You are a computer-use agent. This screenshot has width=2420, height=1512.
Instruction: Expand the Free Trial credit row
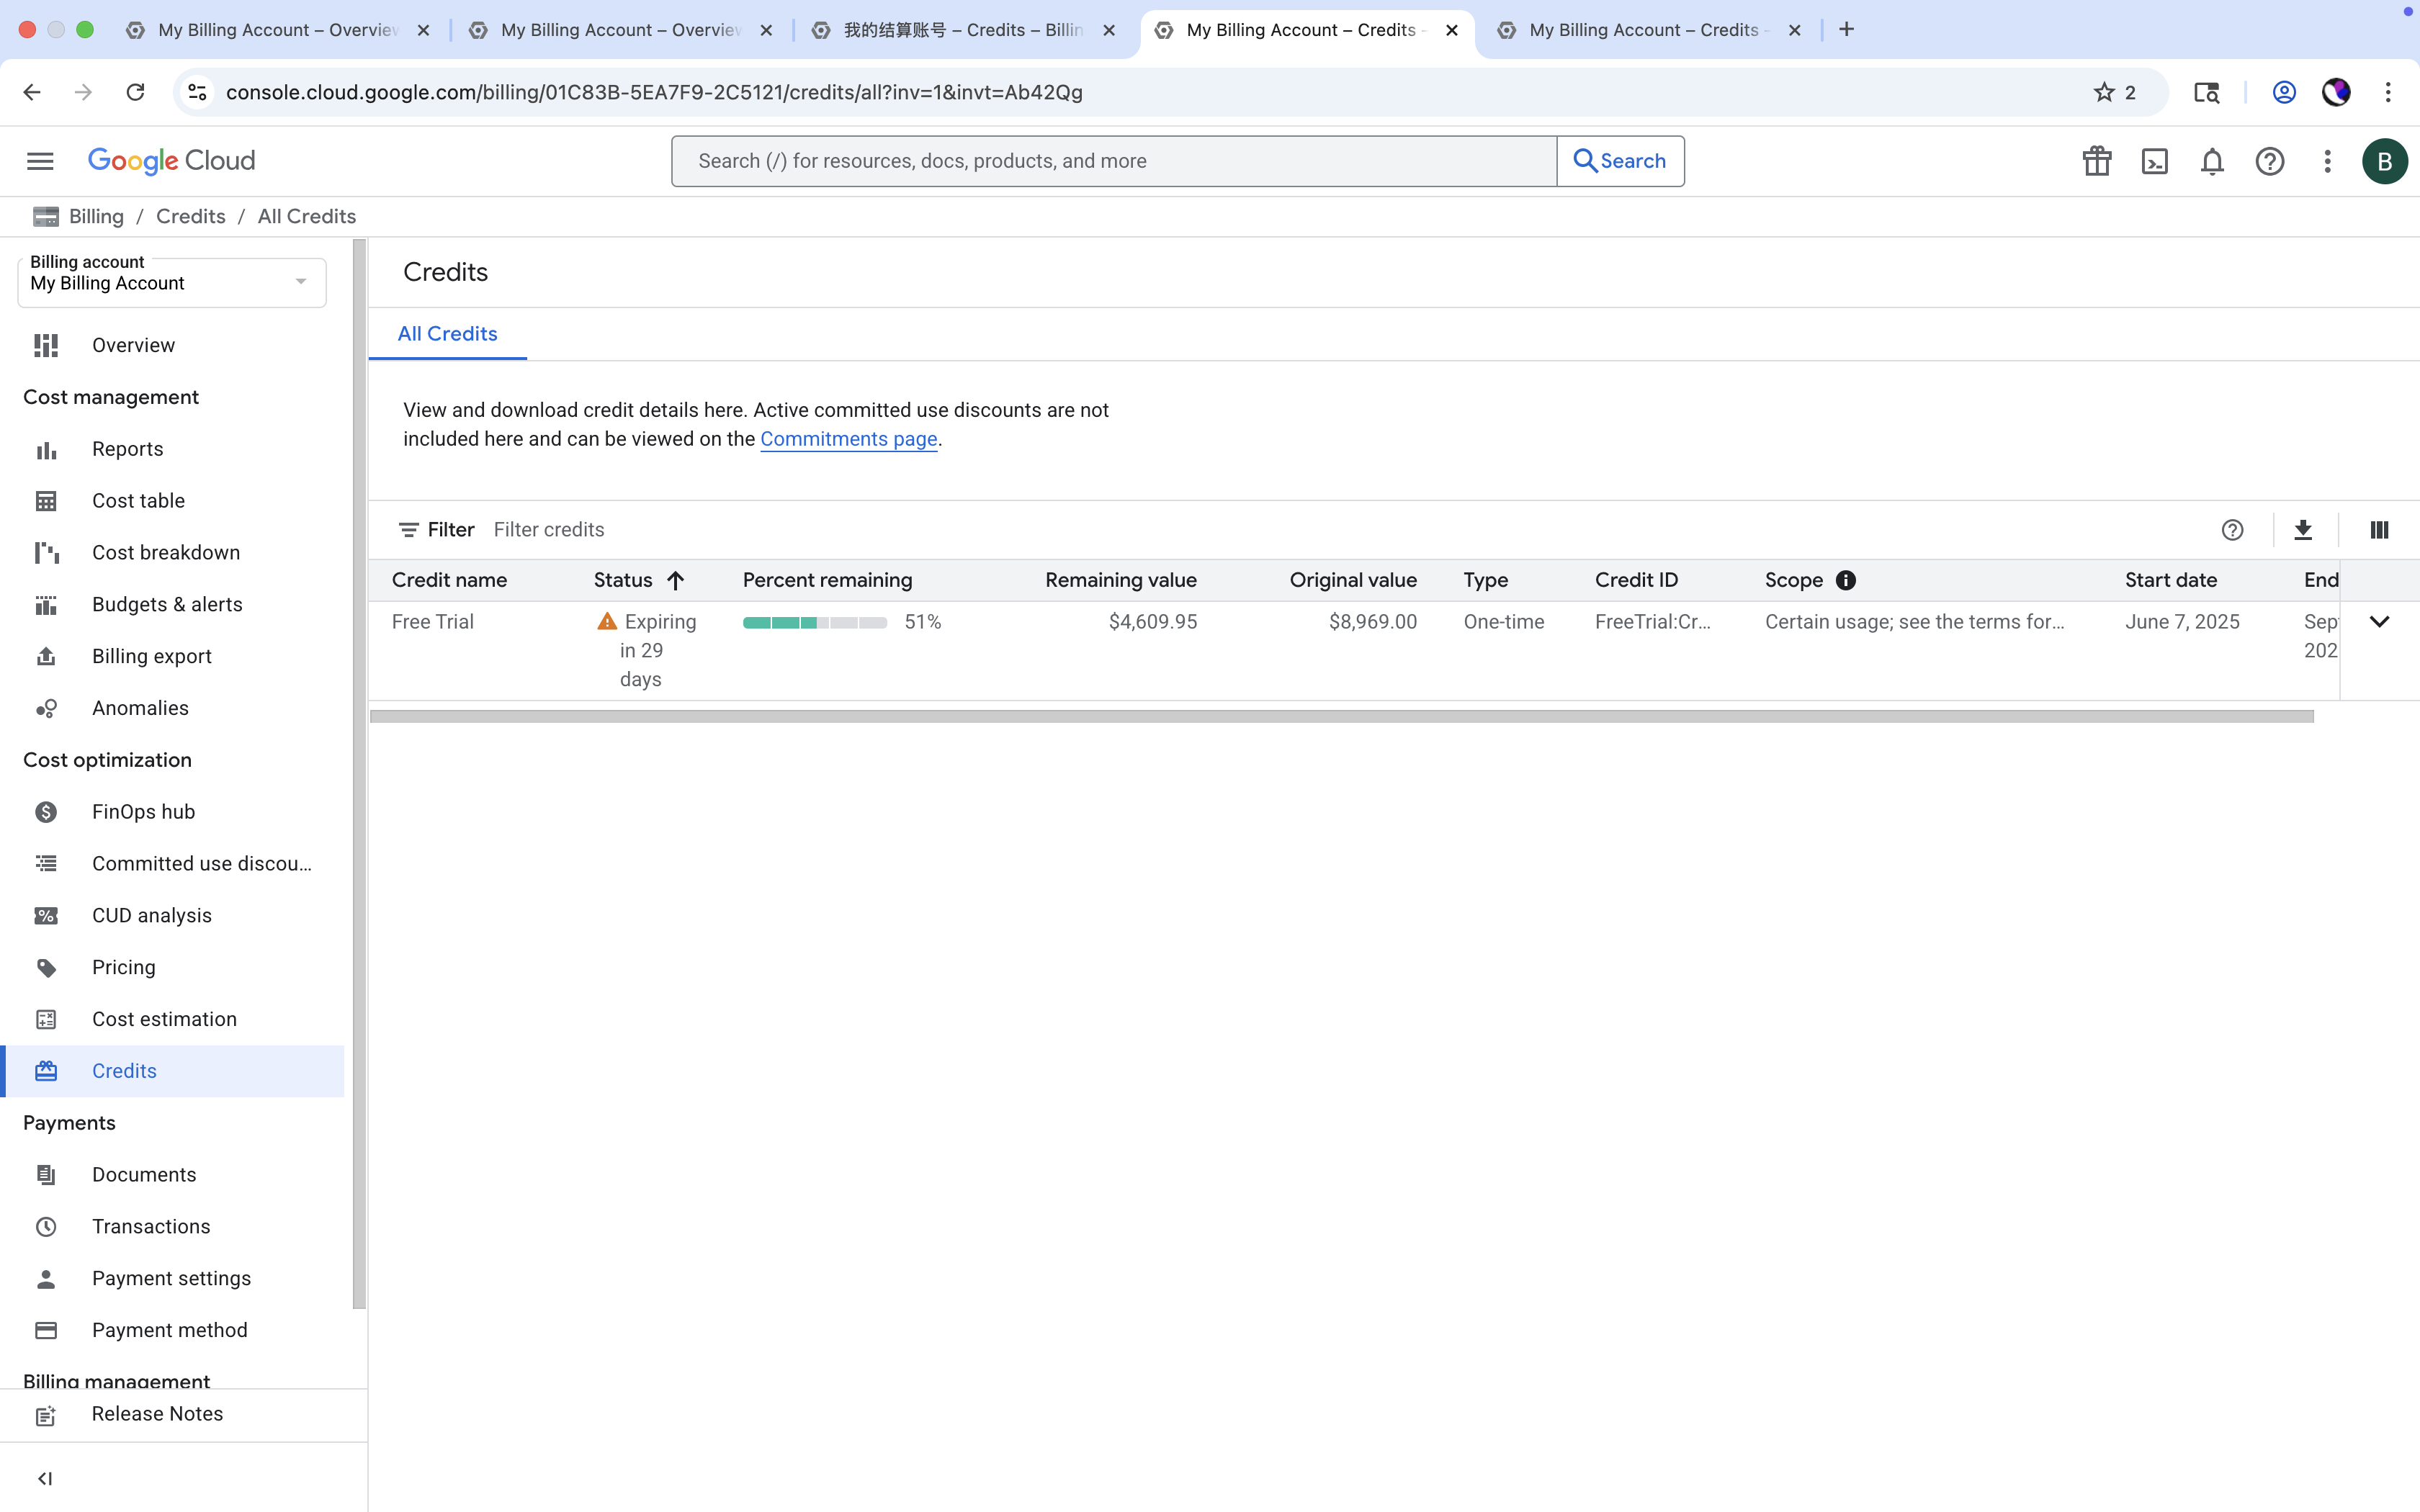(2379, 621)
